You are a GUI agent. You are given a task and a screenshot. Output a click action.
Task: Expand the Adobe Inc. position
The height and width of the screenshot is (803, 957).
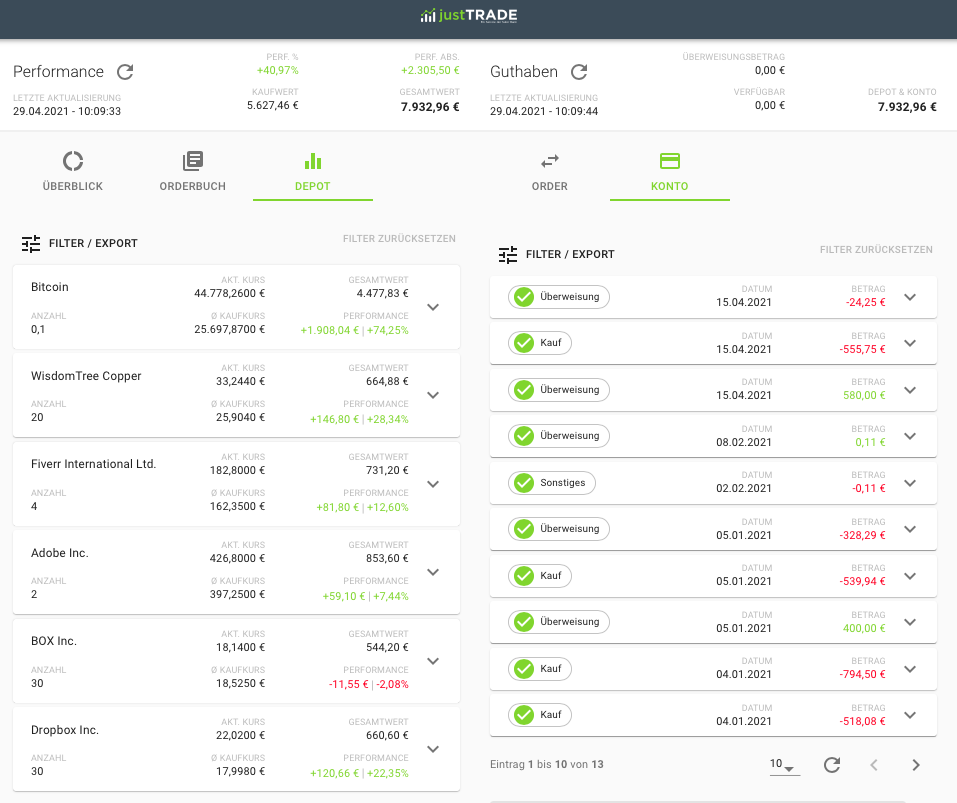pyautogui.click(x=433, y=572)
